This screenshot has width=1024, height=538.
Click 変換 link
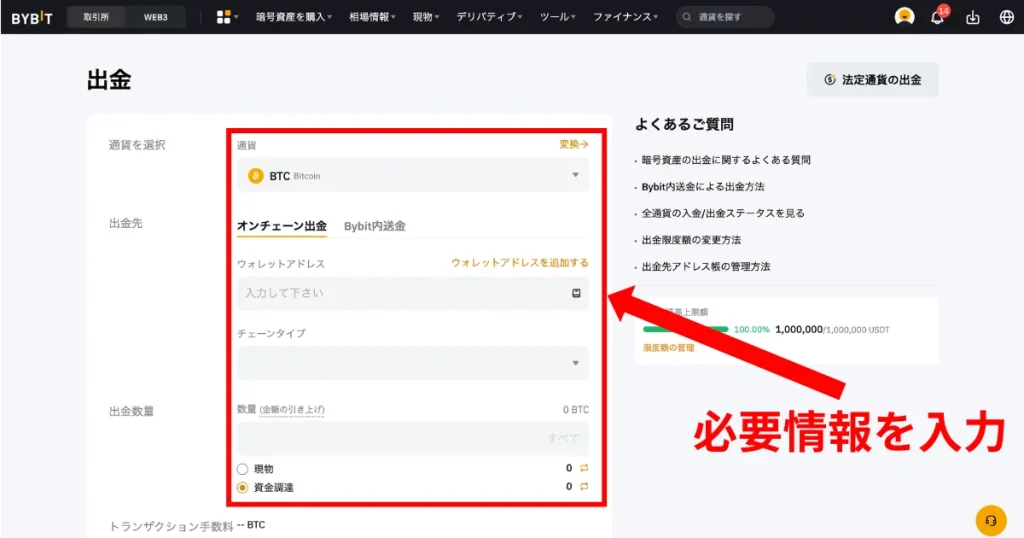pos(573,144)
